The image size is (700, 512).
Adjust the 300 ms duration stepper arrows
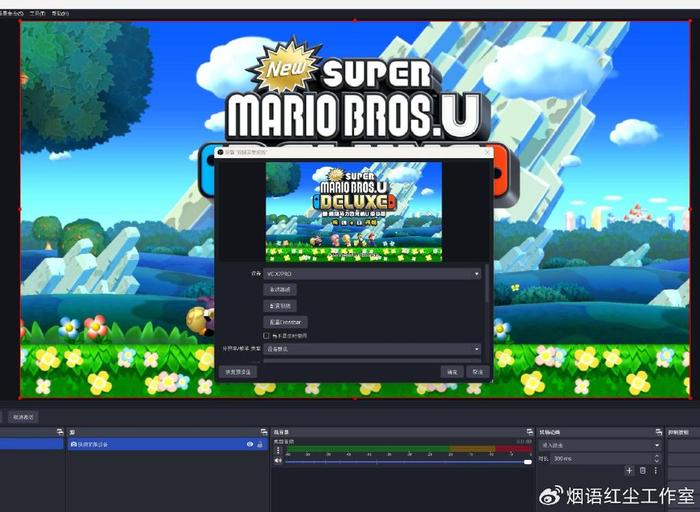656,458
